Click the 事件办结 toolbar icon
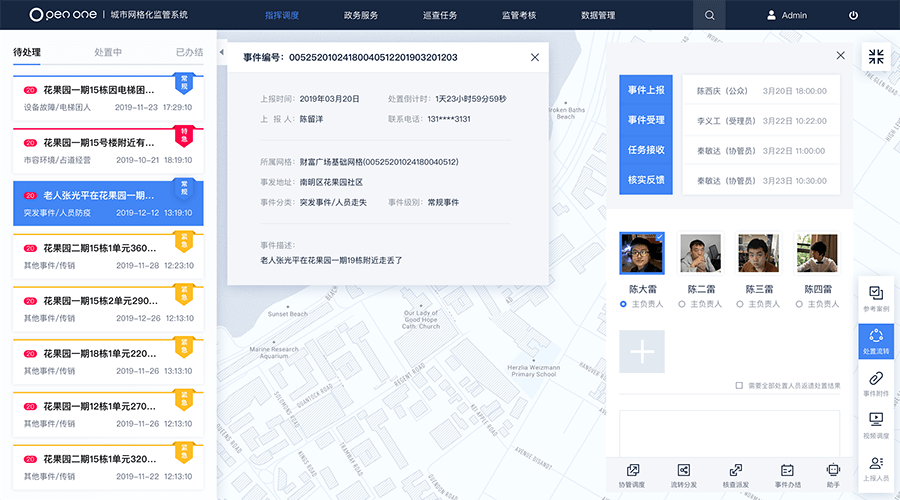The width and height of the screenshot is (900, 500). pyautogui.click(x=787, y=474)
